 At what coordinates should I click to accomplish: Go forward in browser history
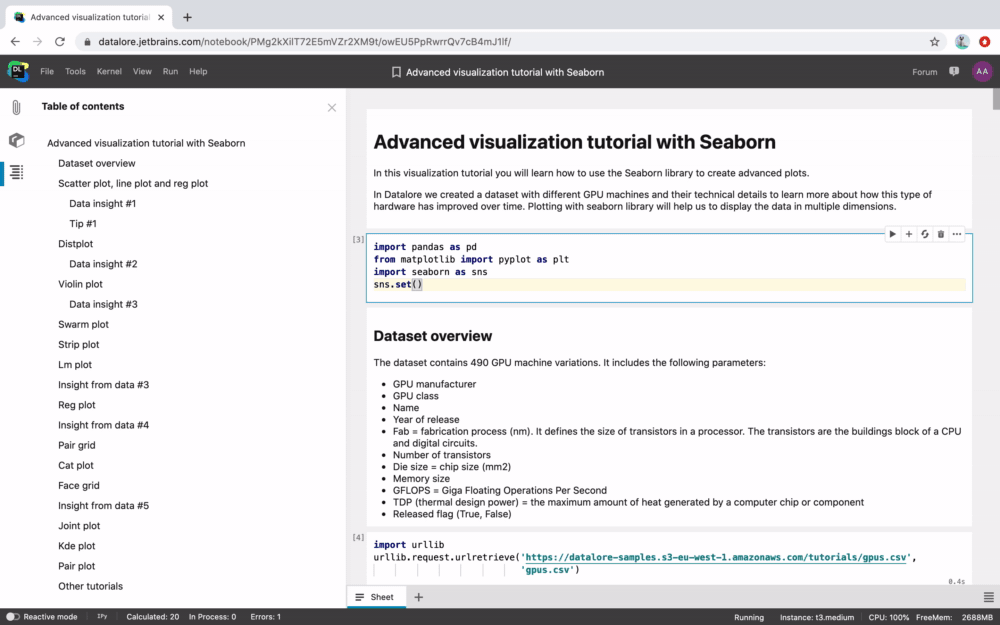click(38, 41)
